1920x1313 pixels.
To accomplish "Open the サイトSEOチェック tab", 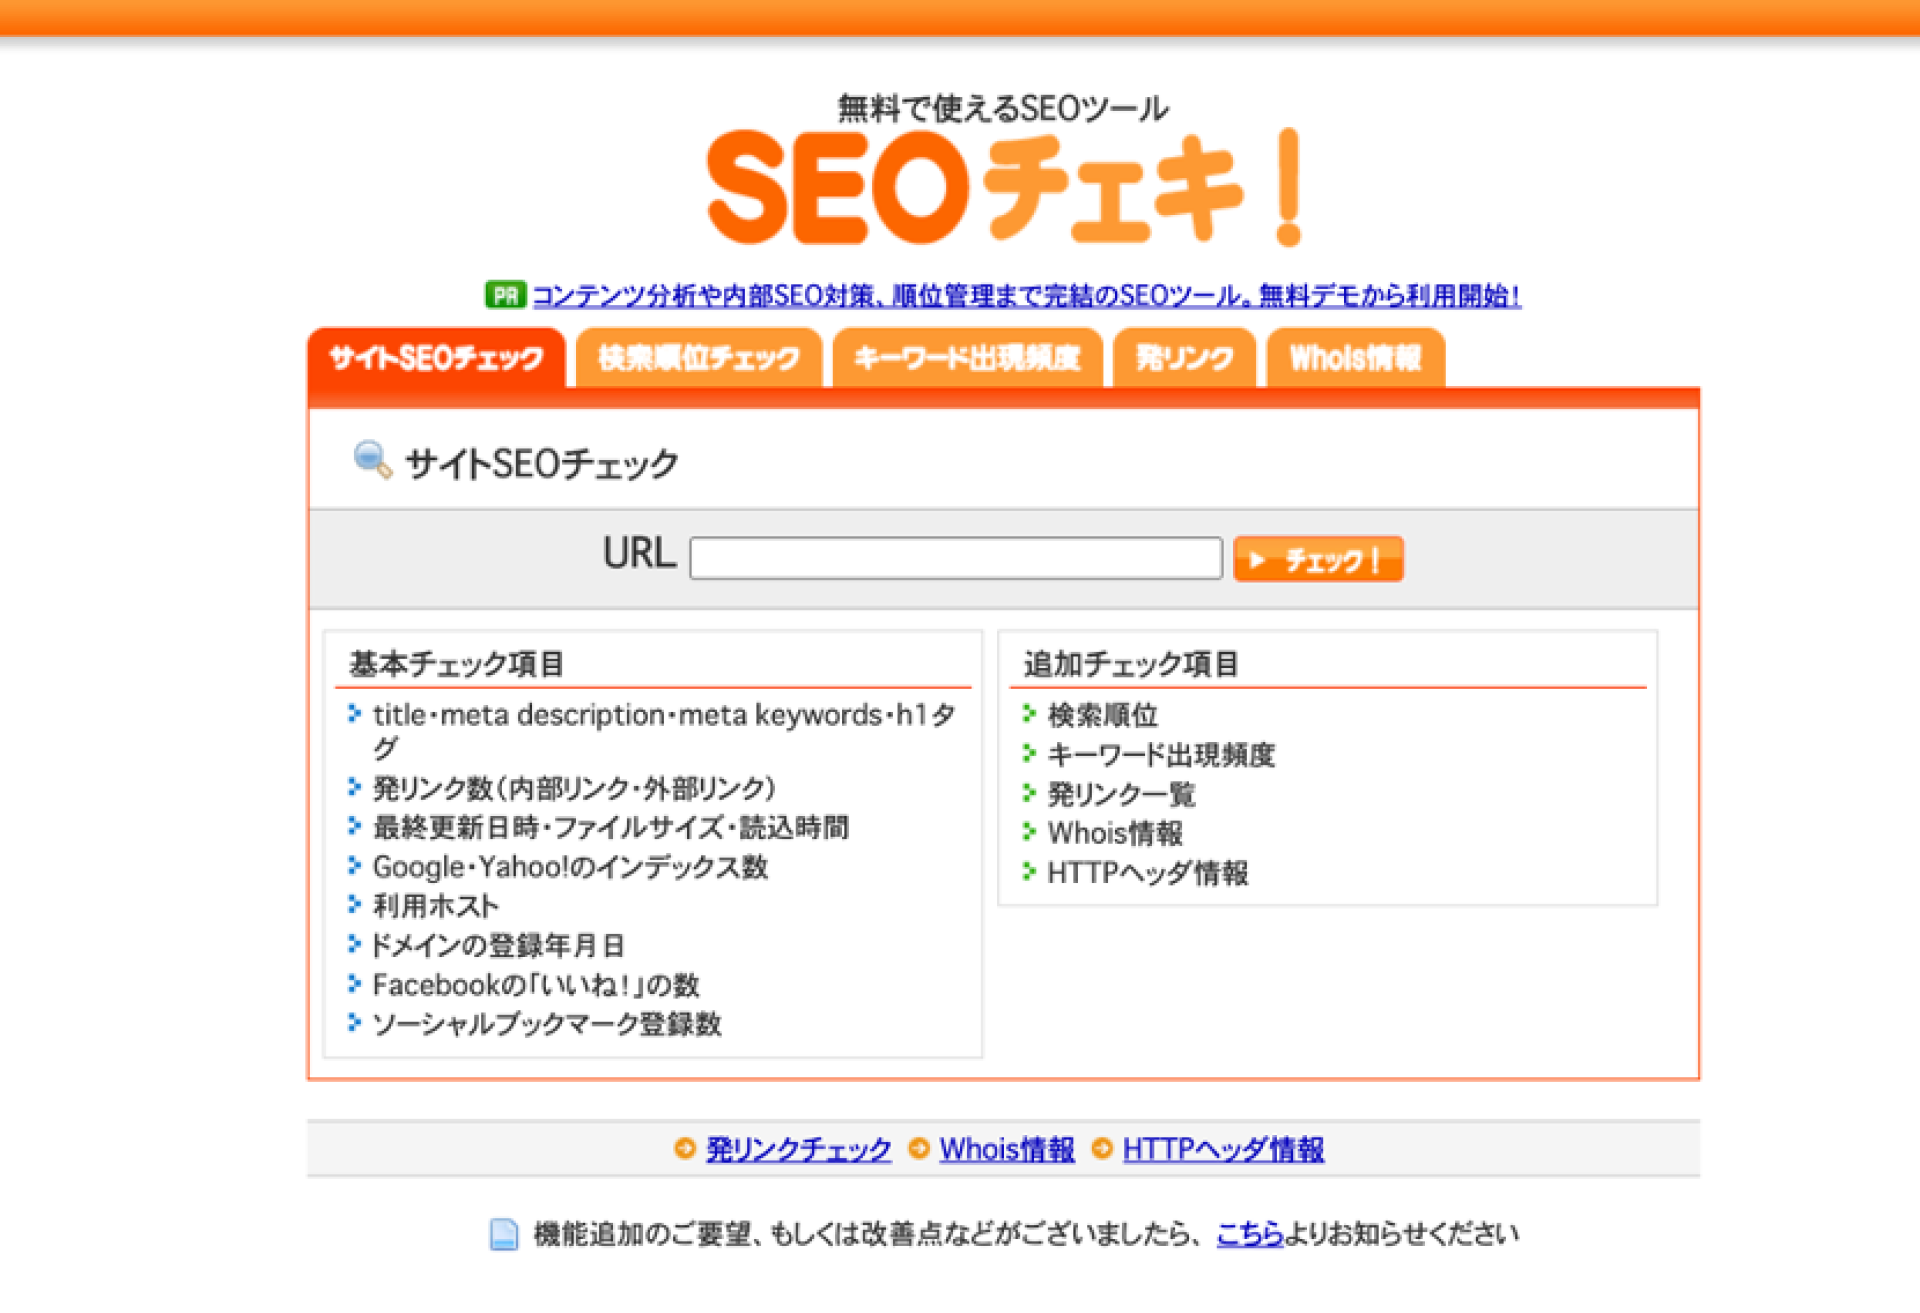I will click(437, 358).
